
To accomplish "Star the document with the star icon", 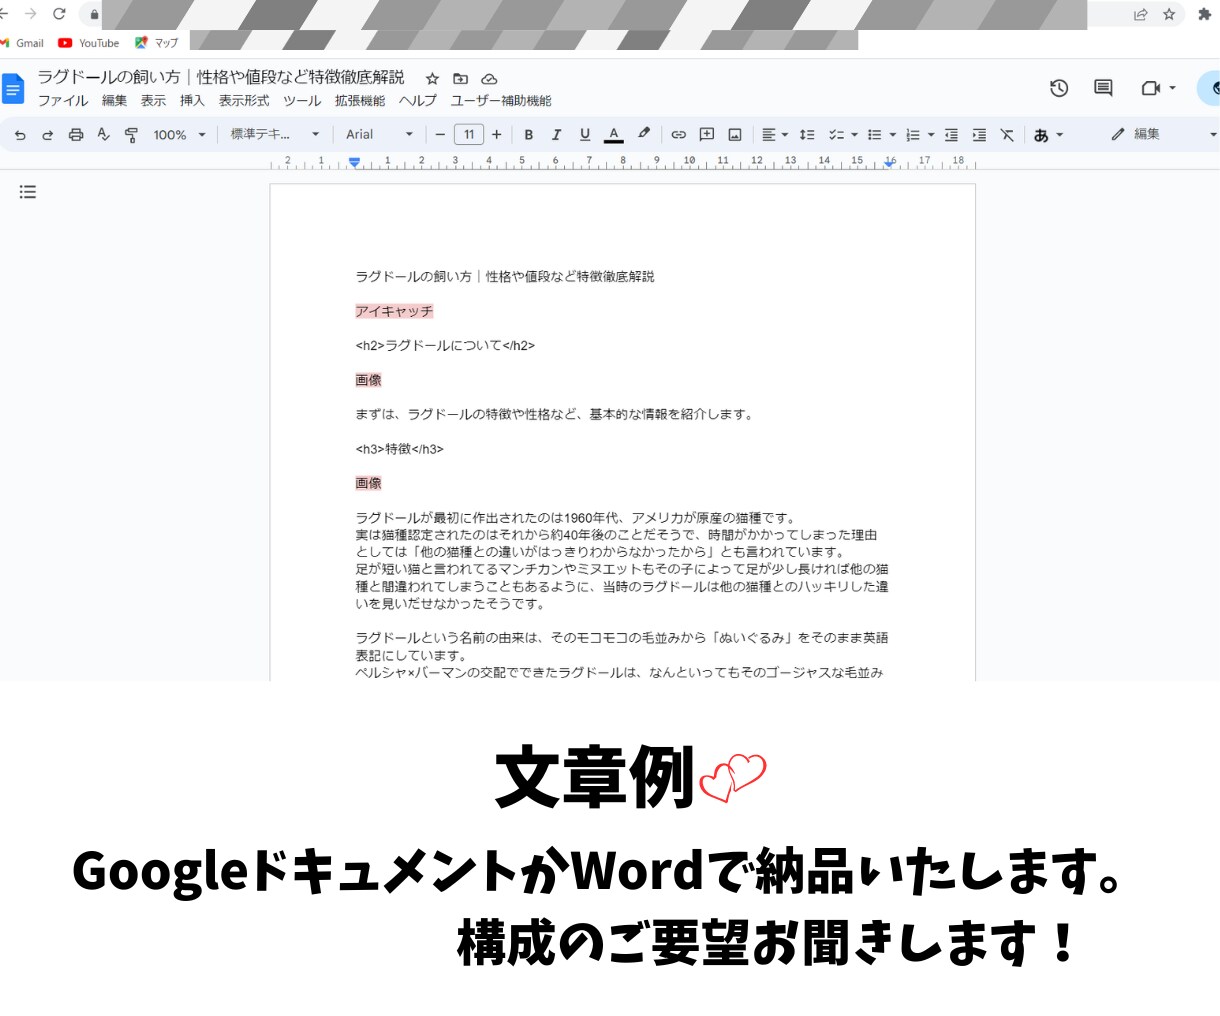I will [432, 79].
